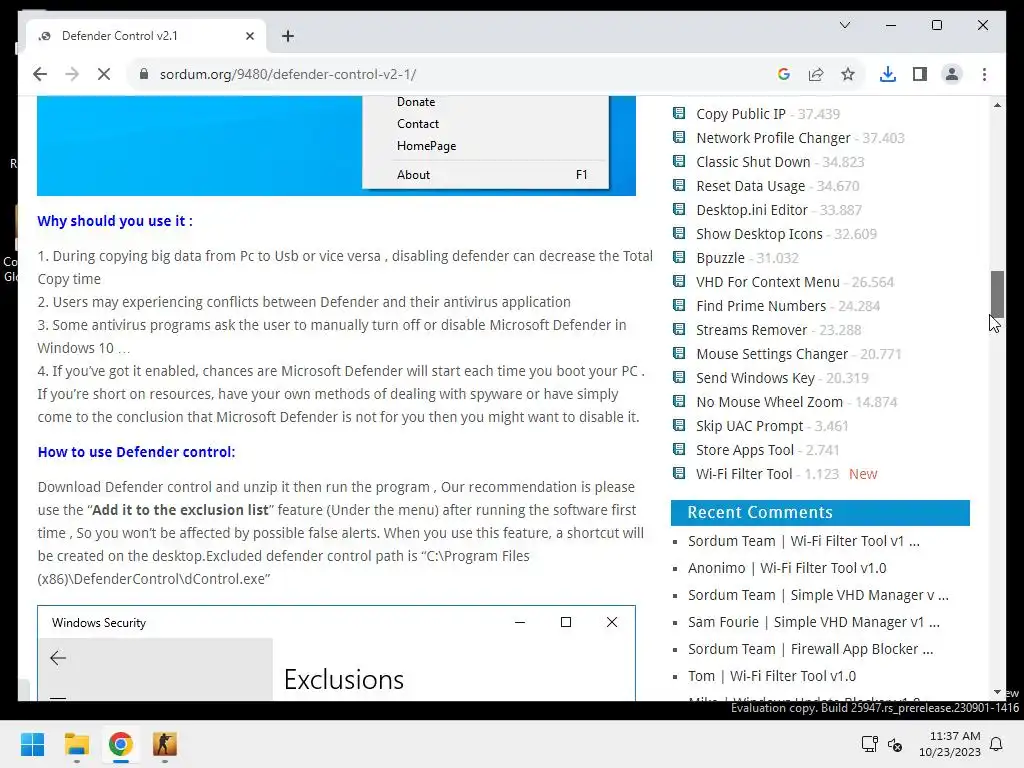Image resolution: width=1024 pixels, height=768 pixels.
Task: Open Sordum Team Simple VHD Manager comment
Action: [x=818, y=596]
